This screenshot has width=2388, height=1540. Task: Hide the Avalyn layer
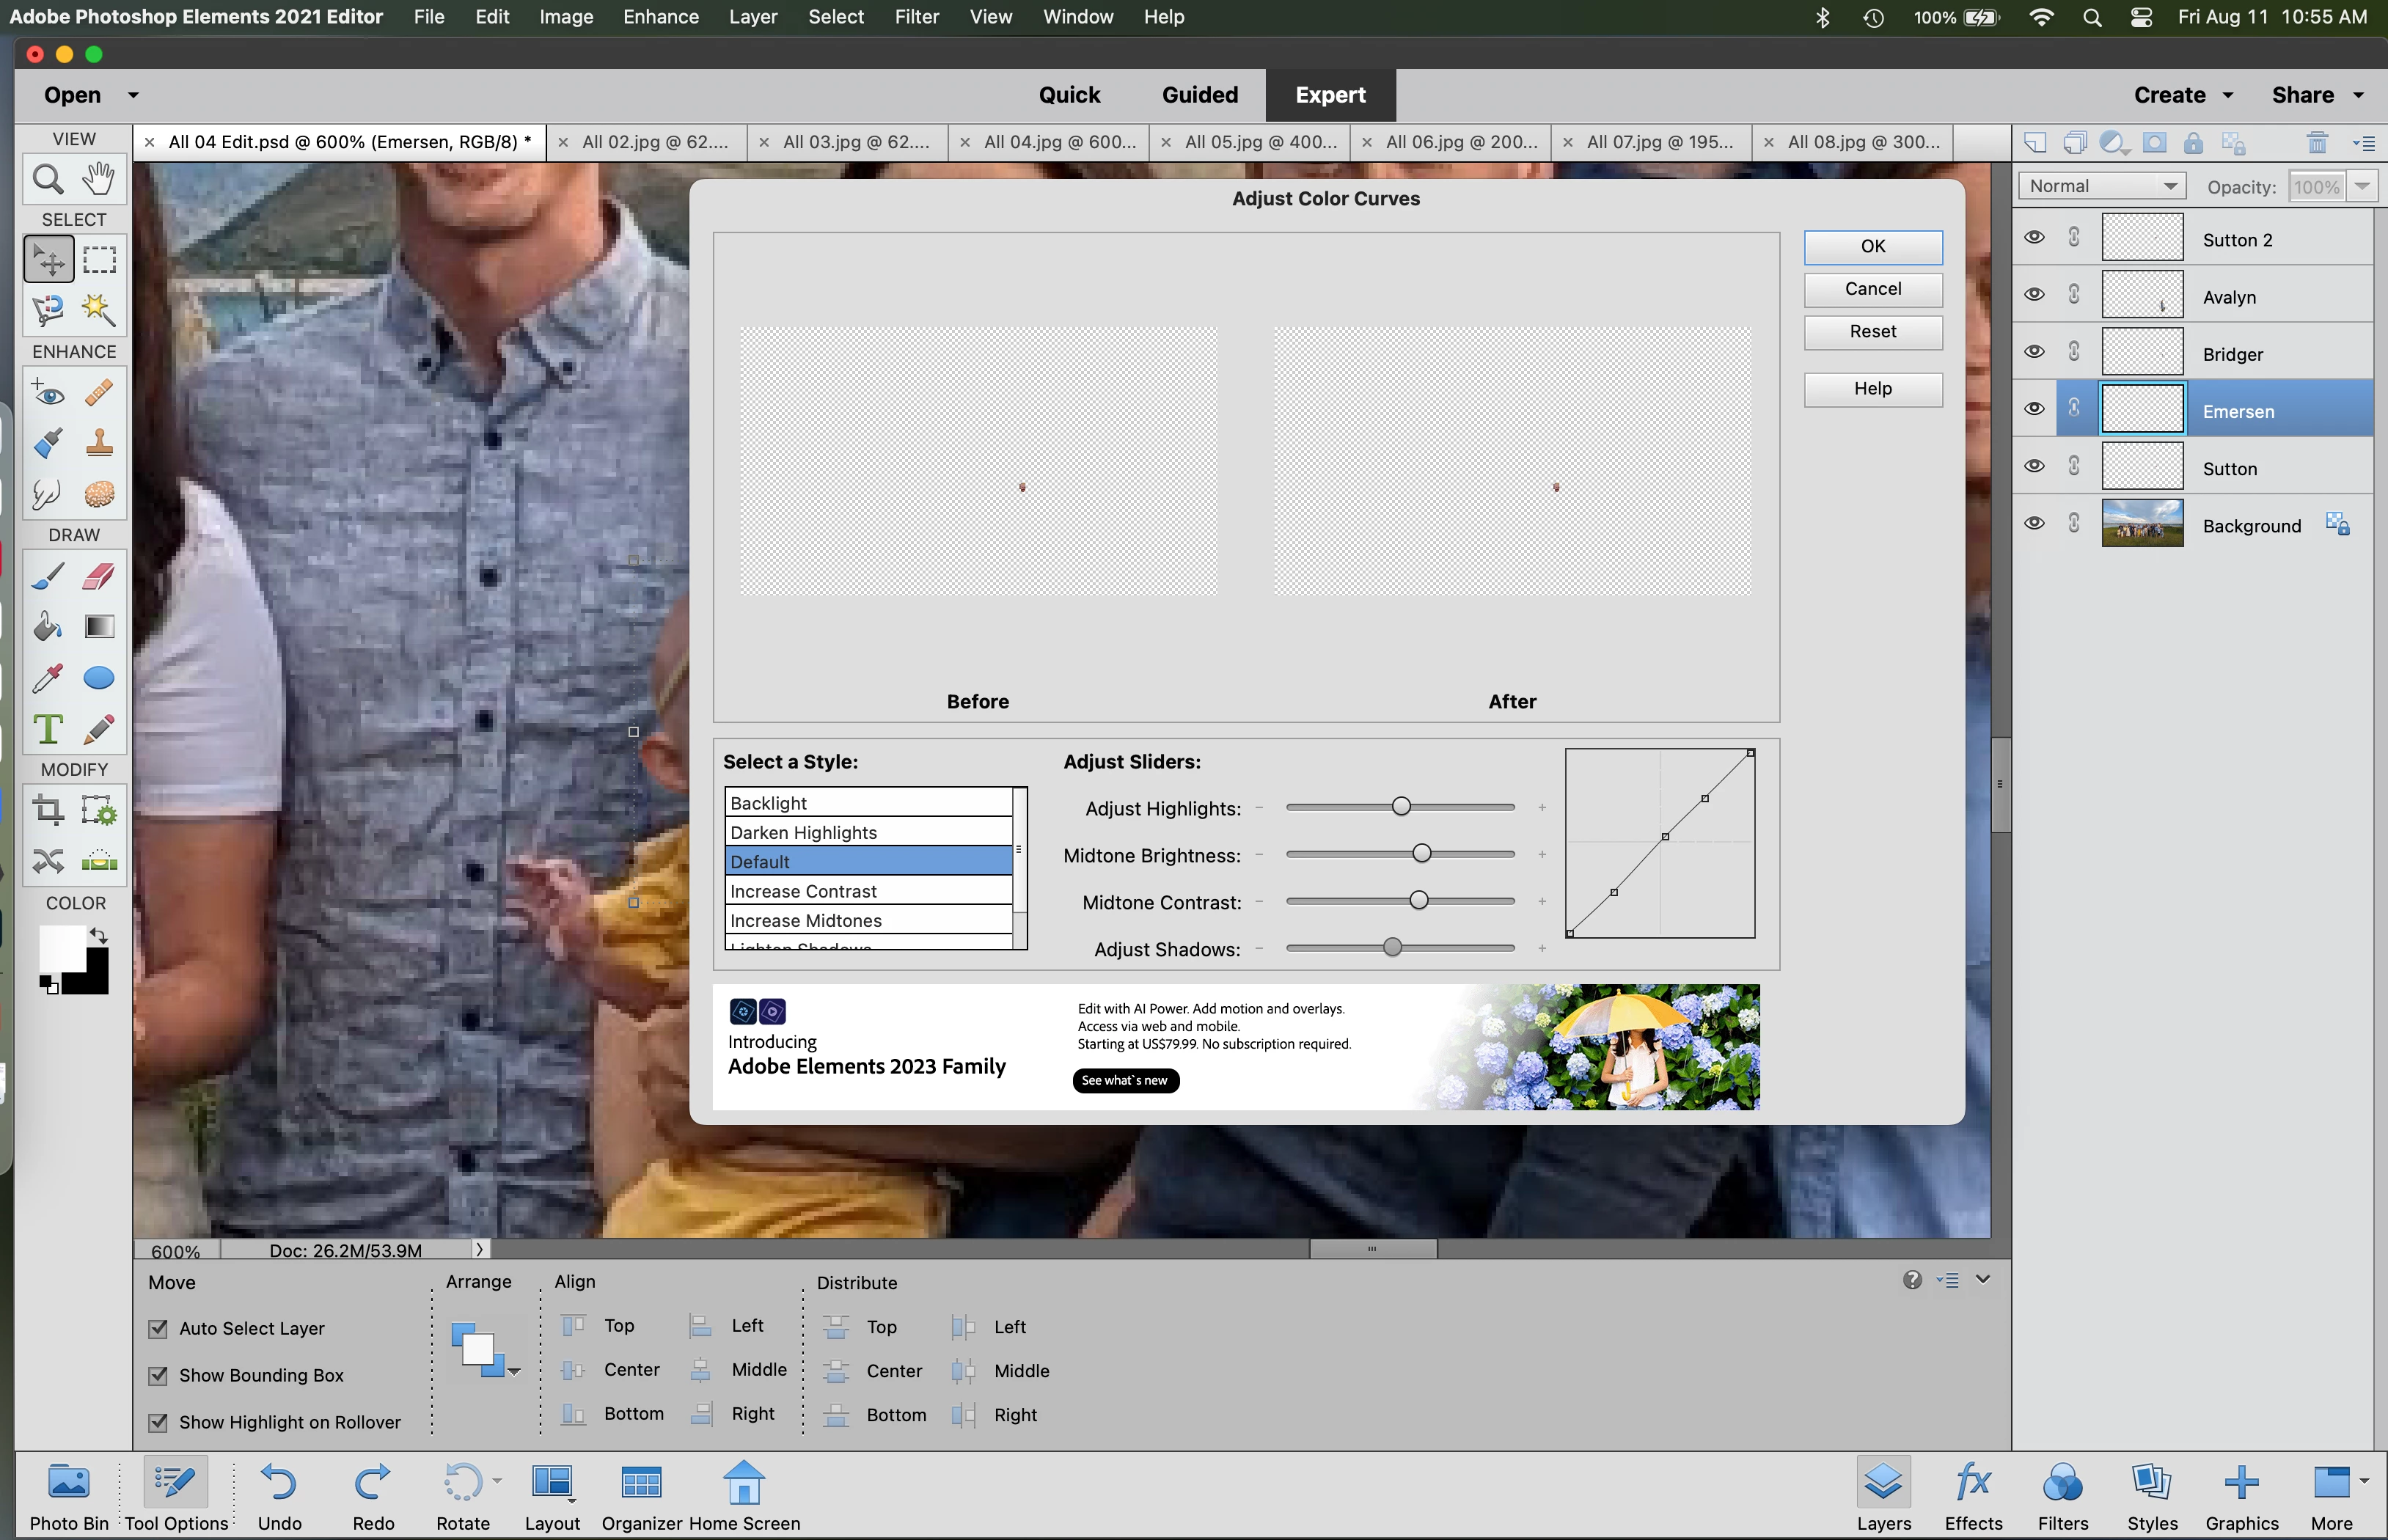[2033, 295]
